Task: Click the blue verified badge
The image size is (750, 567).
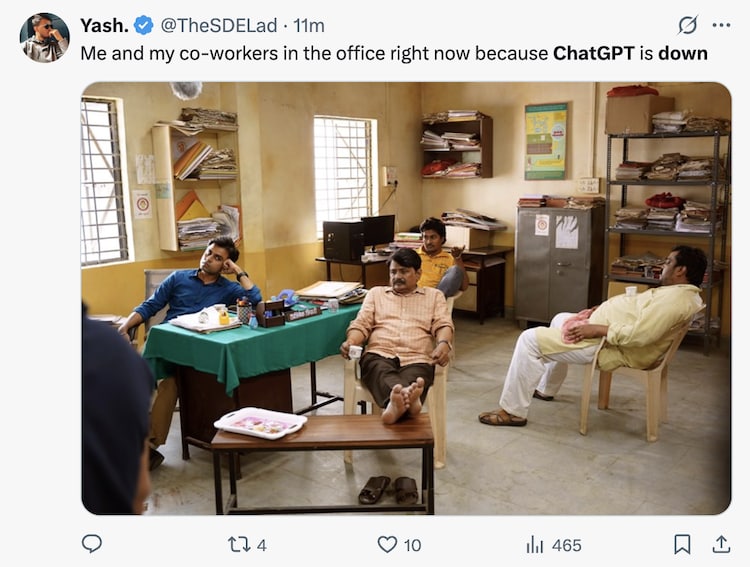Action: pyautogui.click(x=143, y=25)
